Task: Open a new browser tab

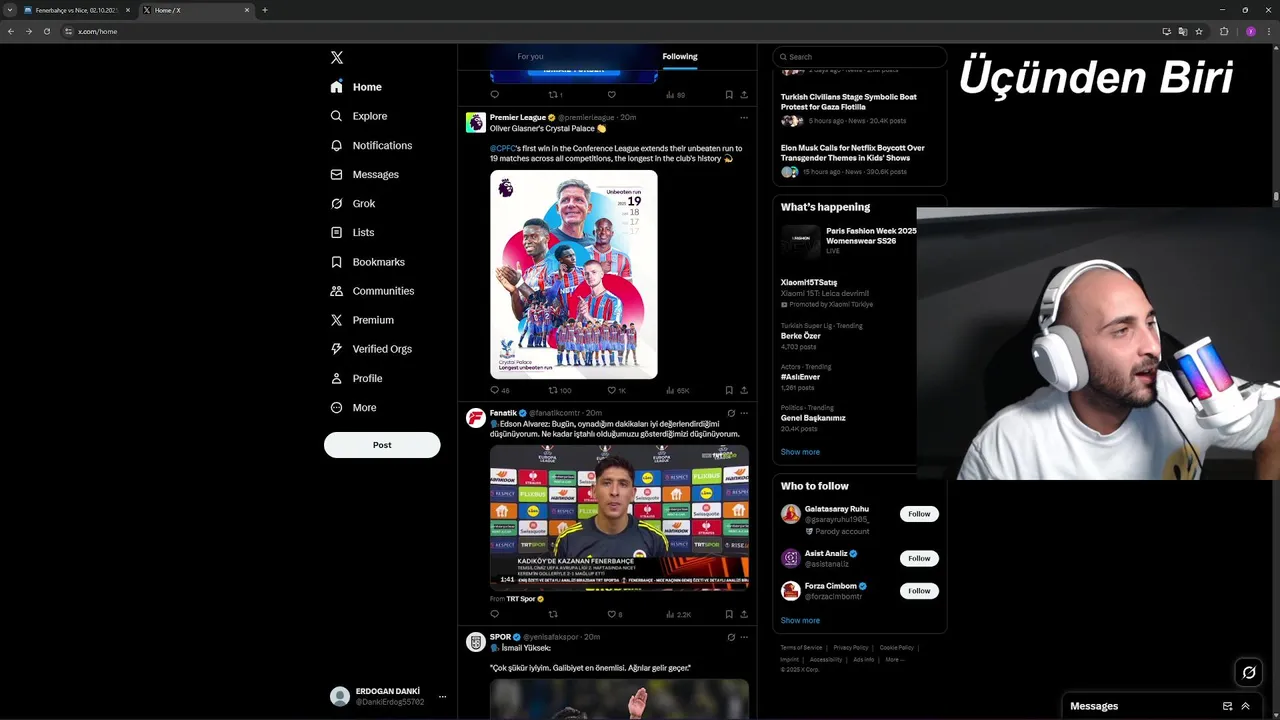Action: click(x=265, y=10)
